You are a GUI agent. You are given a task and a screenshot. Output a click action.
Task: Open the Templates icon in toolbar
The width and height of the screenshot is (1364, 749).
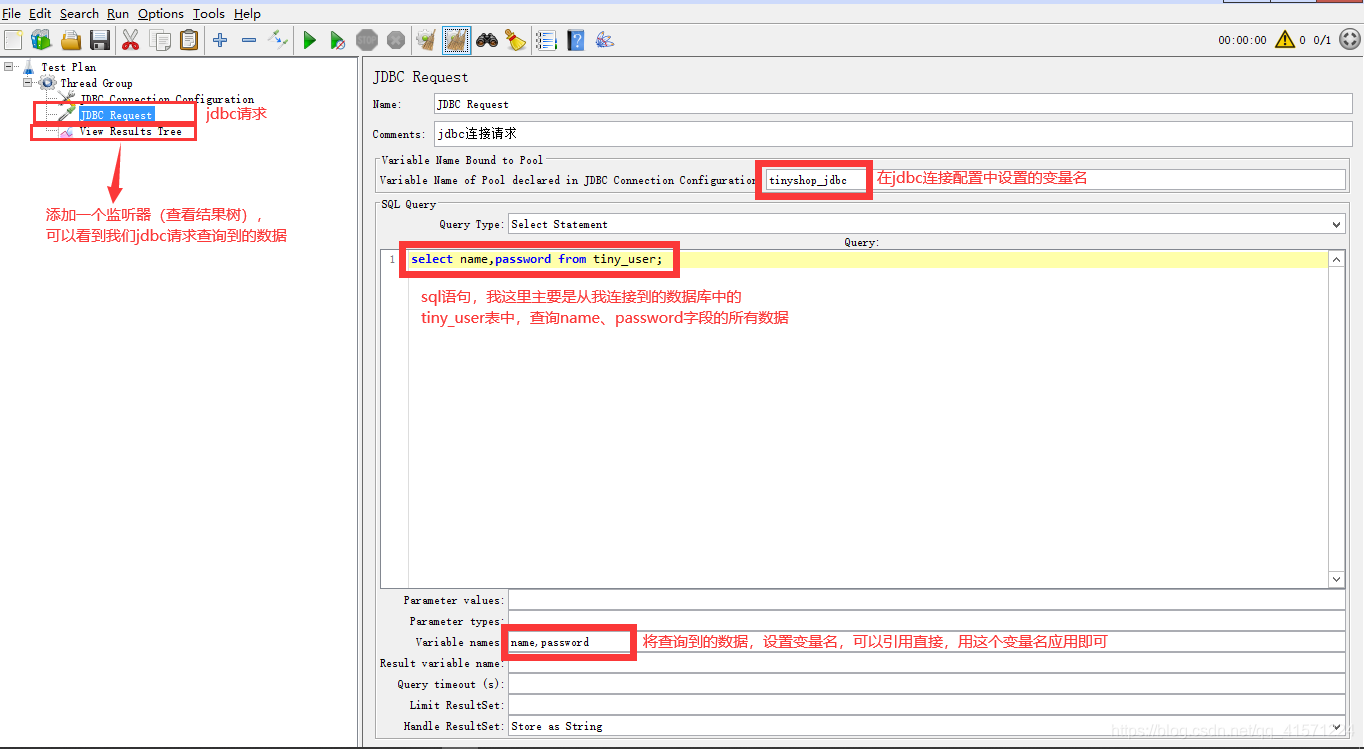click(41, 40)
